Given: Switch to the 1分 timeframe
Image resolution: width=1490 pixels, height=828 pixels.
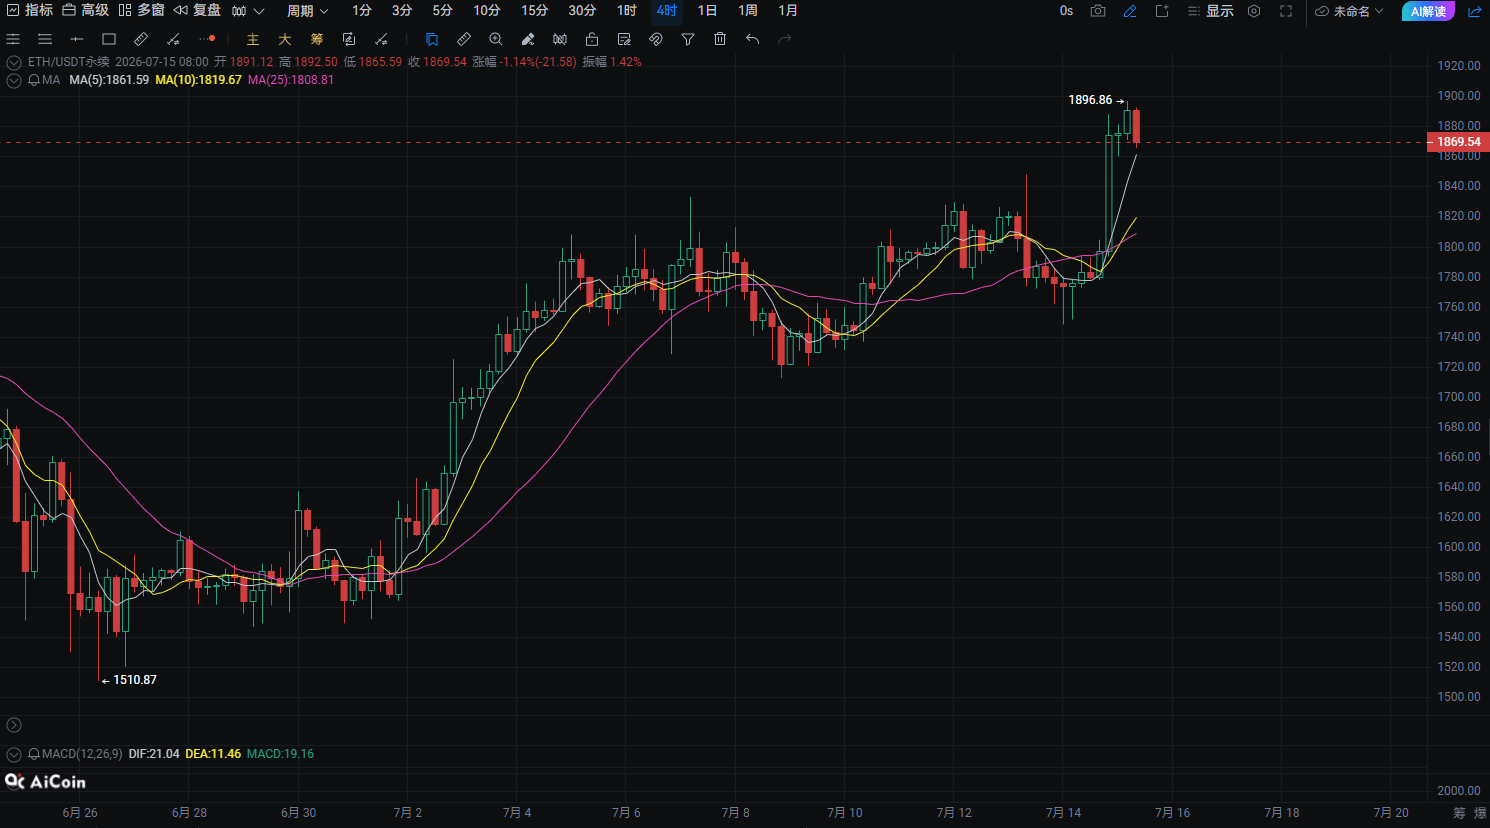Looking at the screenshot, I should pos(362,11).
